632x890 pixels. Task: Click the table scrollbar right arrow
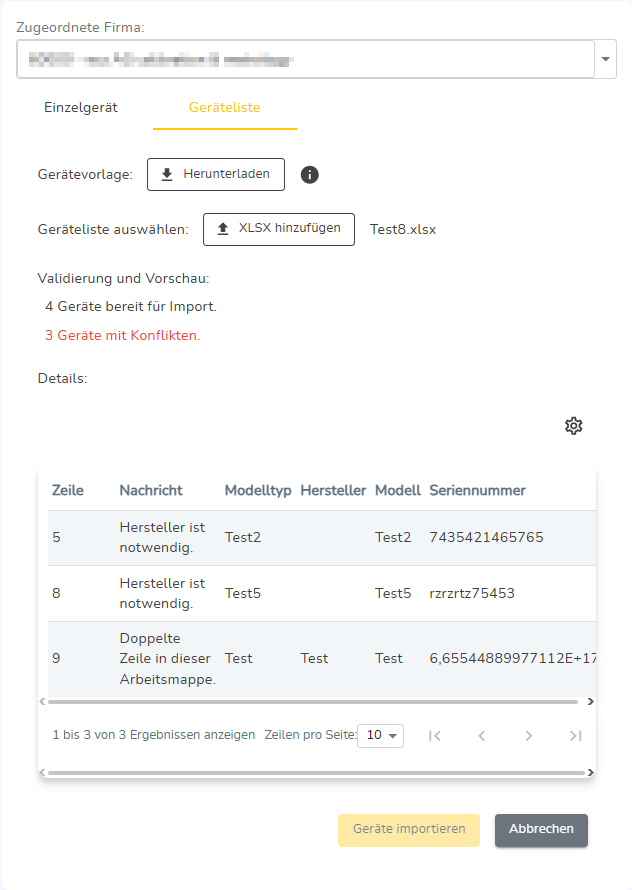[591, 702]
